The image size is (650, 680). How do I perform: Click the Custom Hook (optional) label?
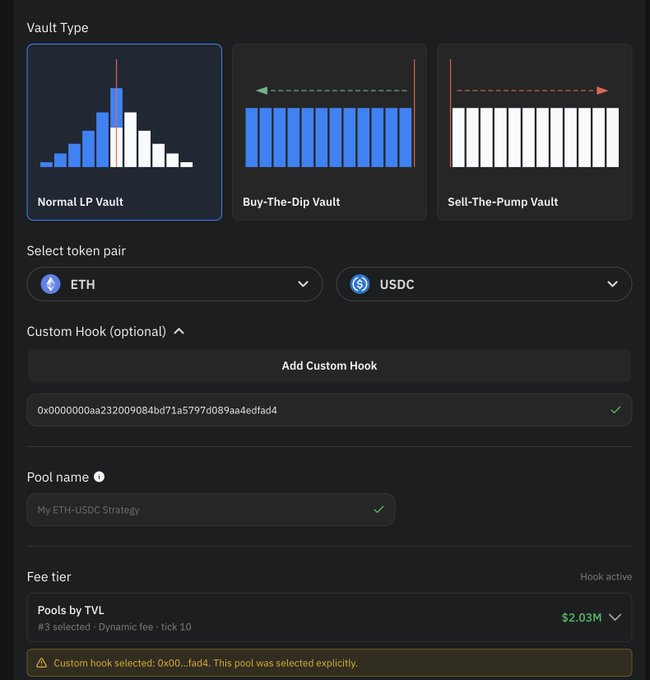pyautogui.click(x=96, y=332)
